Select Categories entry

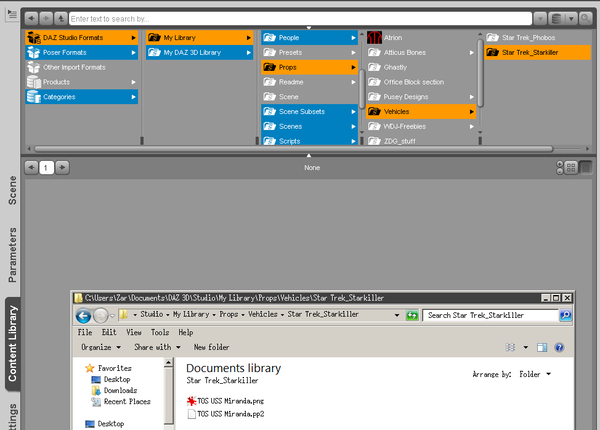point(82,97)
